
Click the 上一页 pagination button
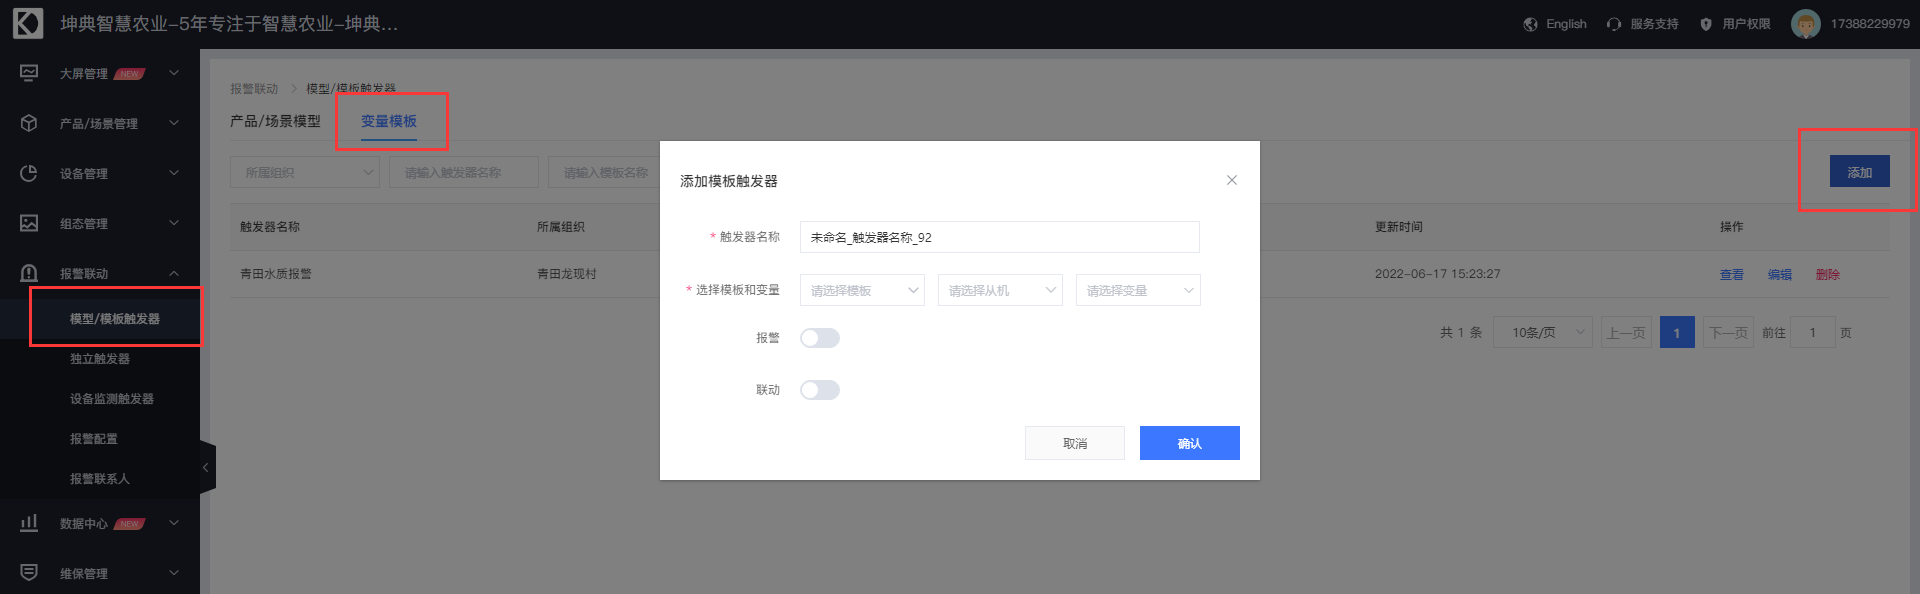pos(1626,332)
